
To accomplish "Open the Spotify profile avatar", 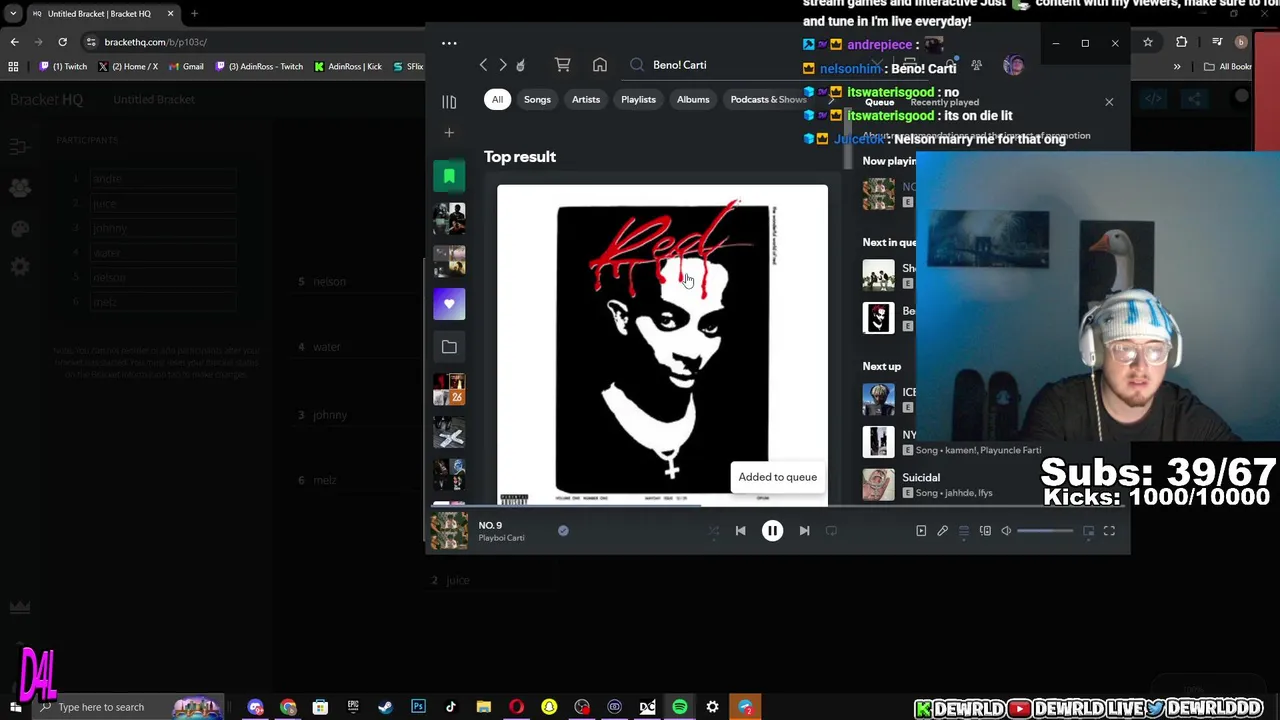I will (1013, 65).
